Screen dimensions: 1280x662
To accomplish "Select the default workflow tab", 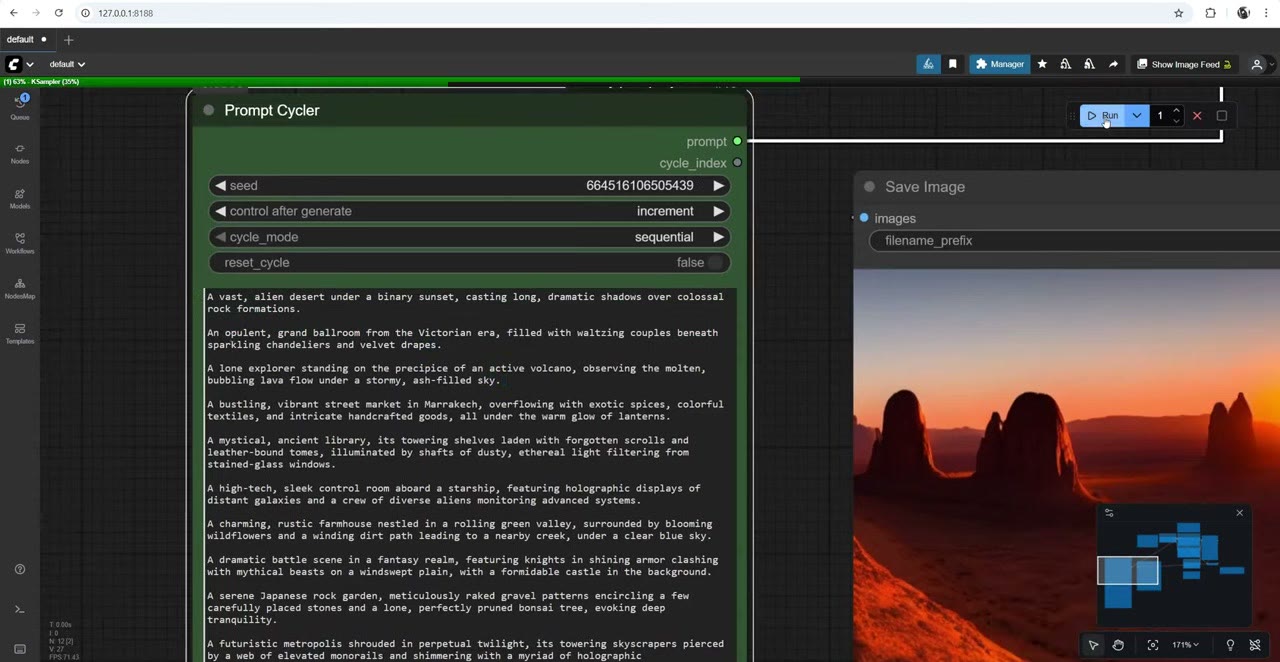I will click(27, 40).
